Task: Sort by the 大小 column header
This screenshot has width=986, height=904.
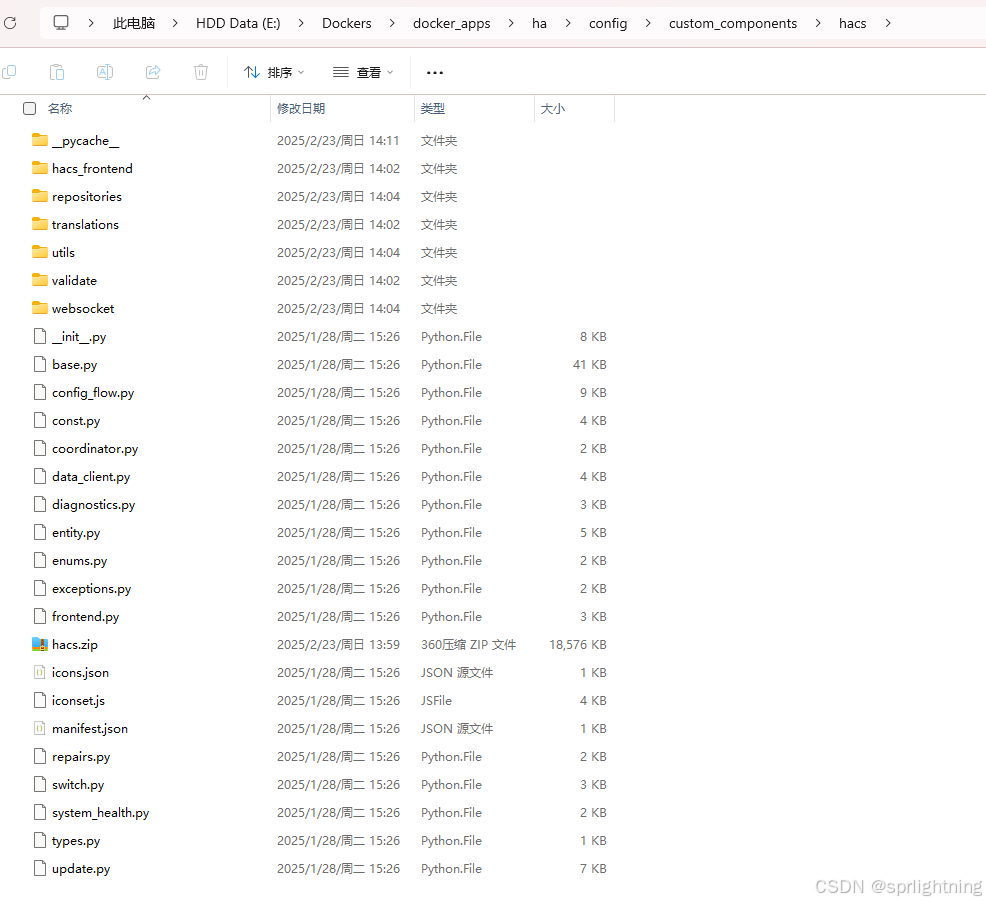Action: tap(553, 109)
